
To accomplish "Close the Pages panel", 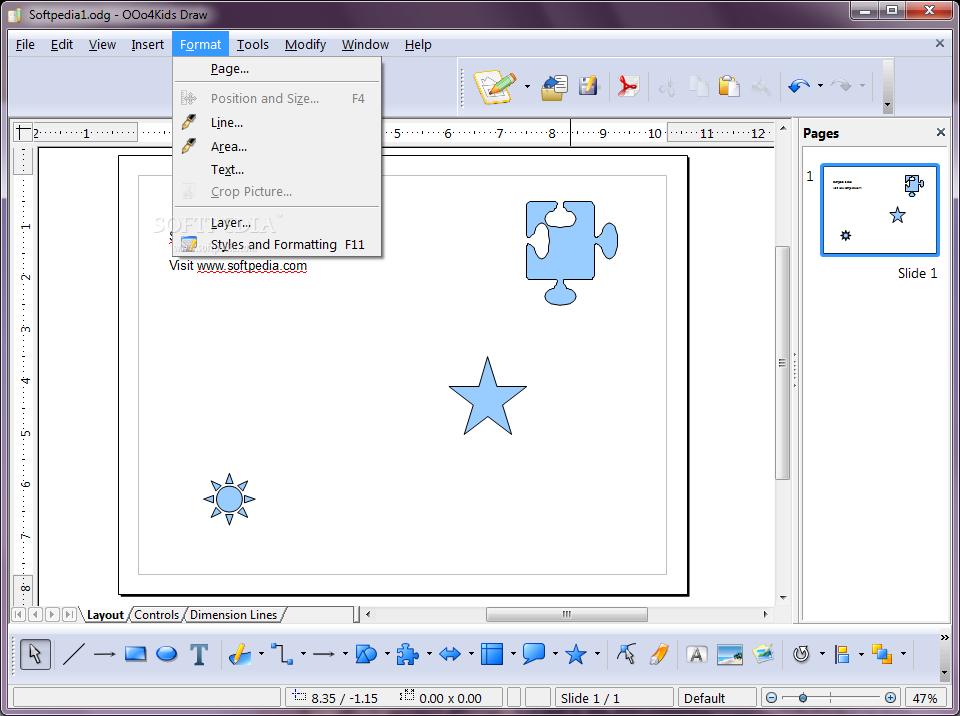I will [940, 132].
